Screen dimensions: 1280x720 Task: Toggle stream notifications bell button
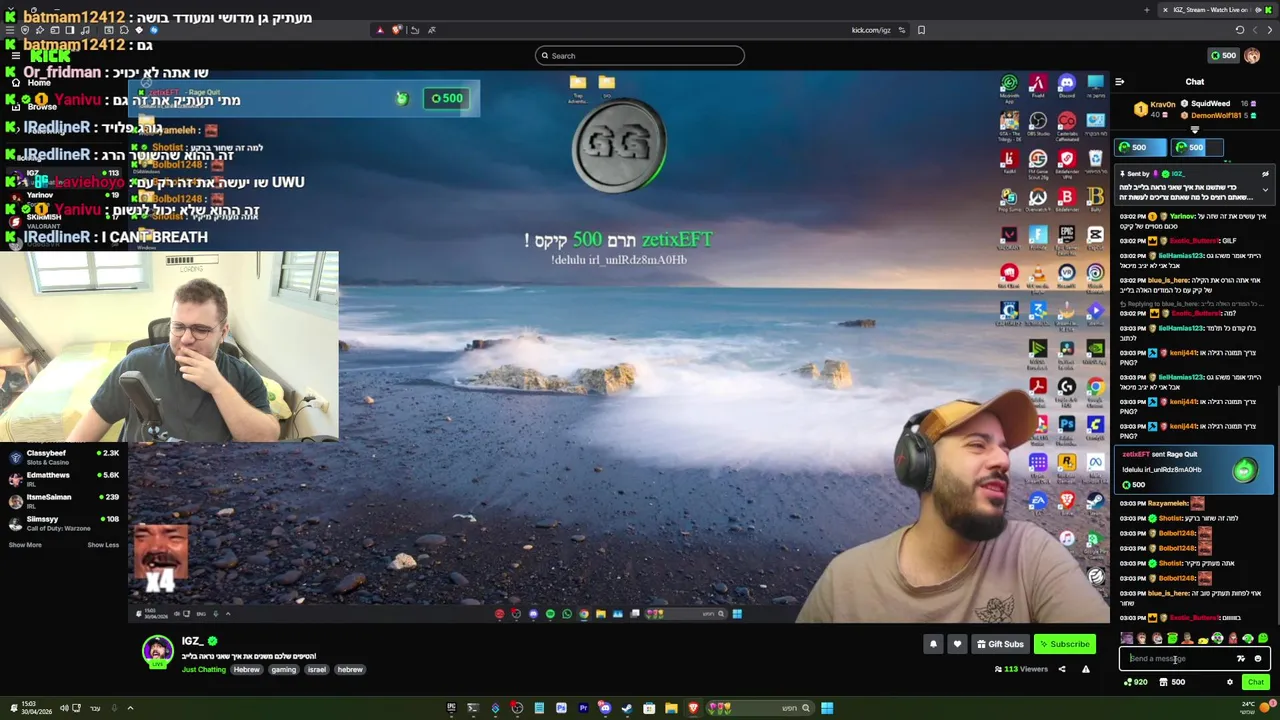934,644
